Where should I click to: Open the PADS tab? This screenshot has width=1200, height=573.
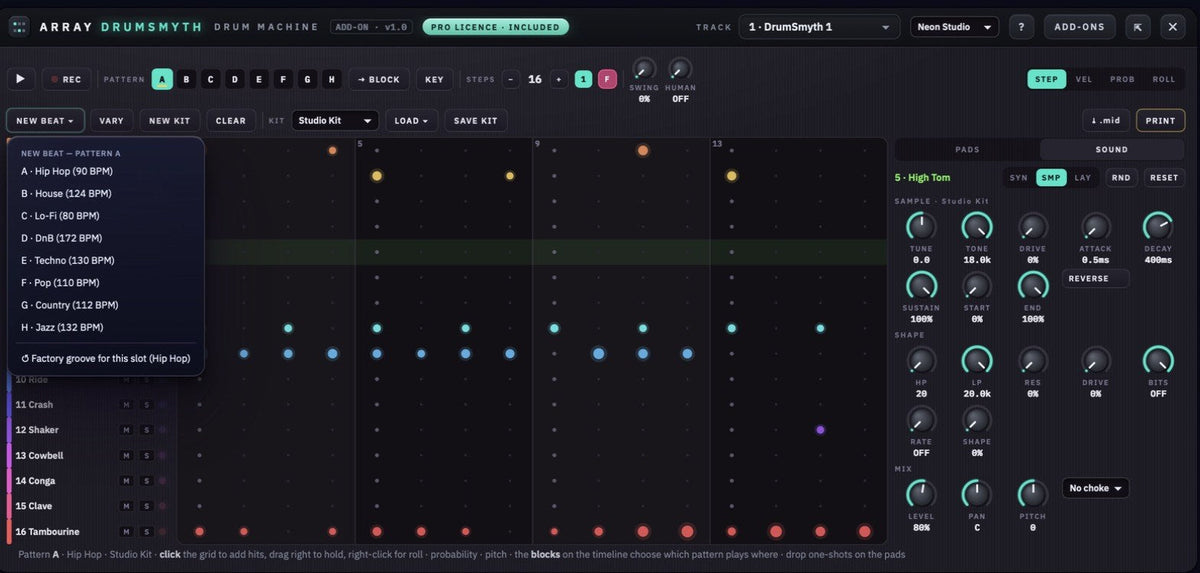(x=967, y=150)
